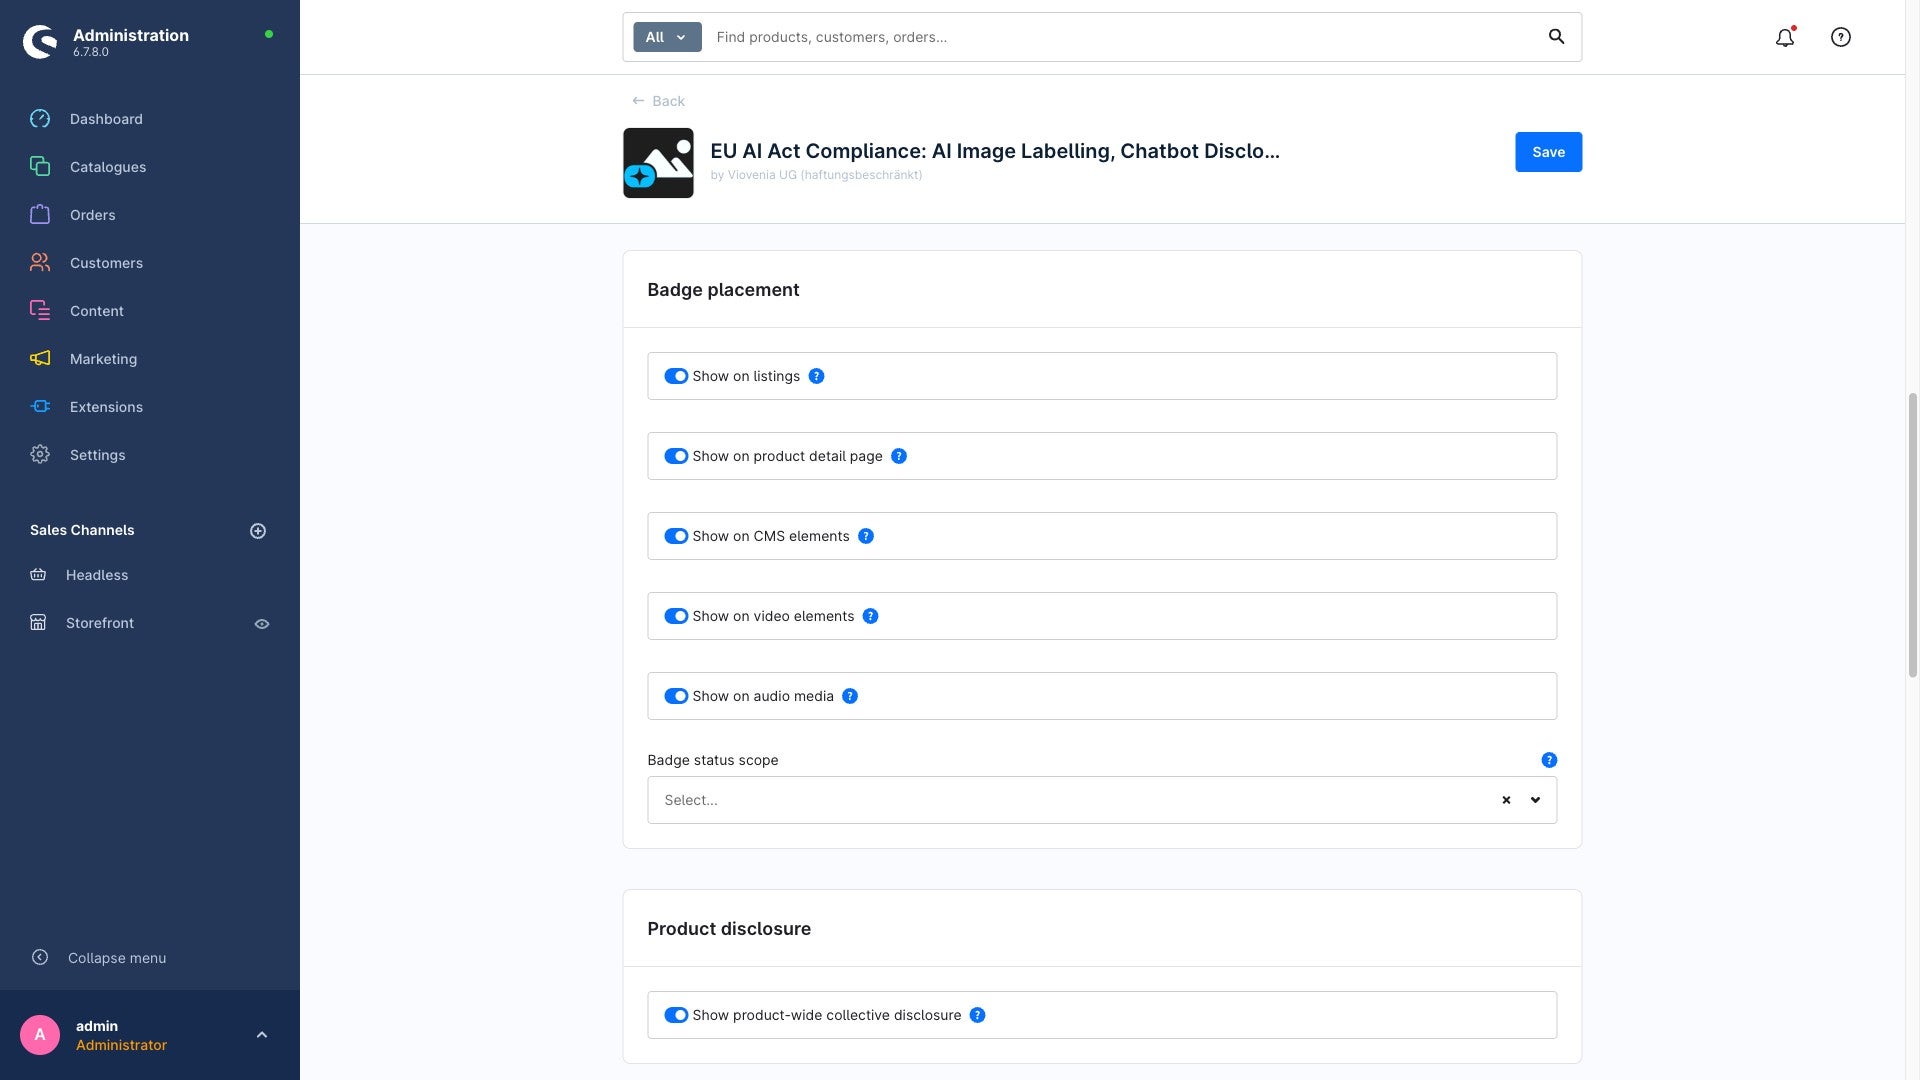Click the Storefront shop icon

(x=38, y=623)
